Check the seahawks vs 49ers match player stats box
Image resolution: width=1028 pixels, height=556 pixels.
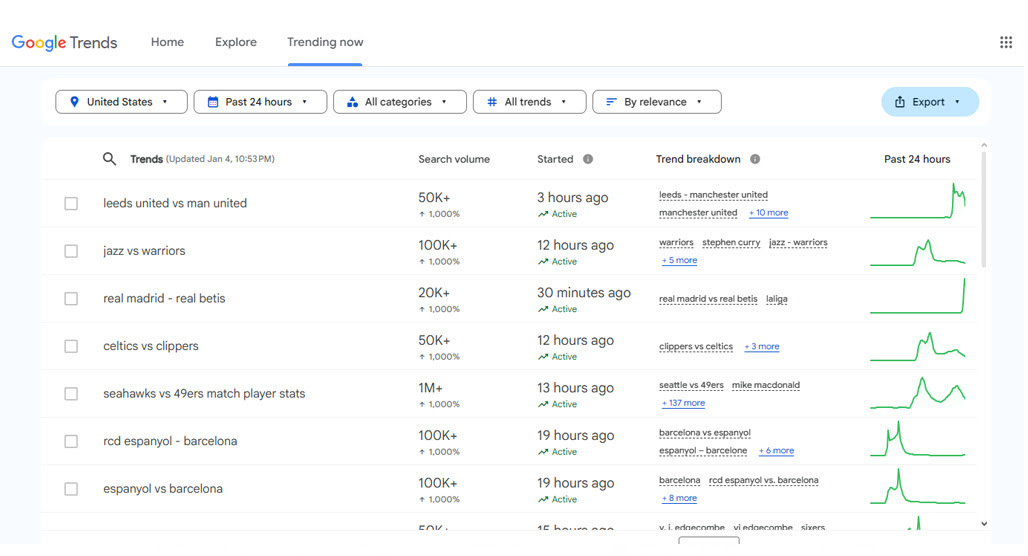[71, 393]
